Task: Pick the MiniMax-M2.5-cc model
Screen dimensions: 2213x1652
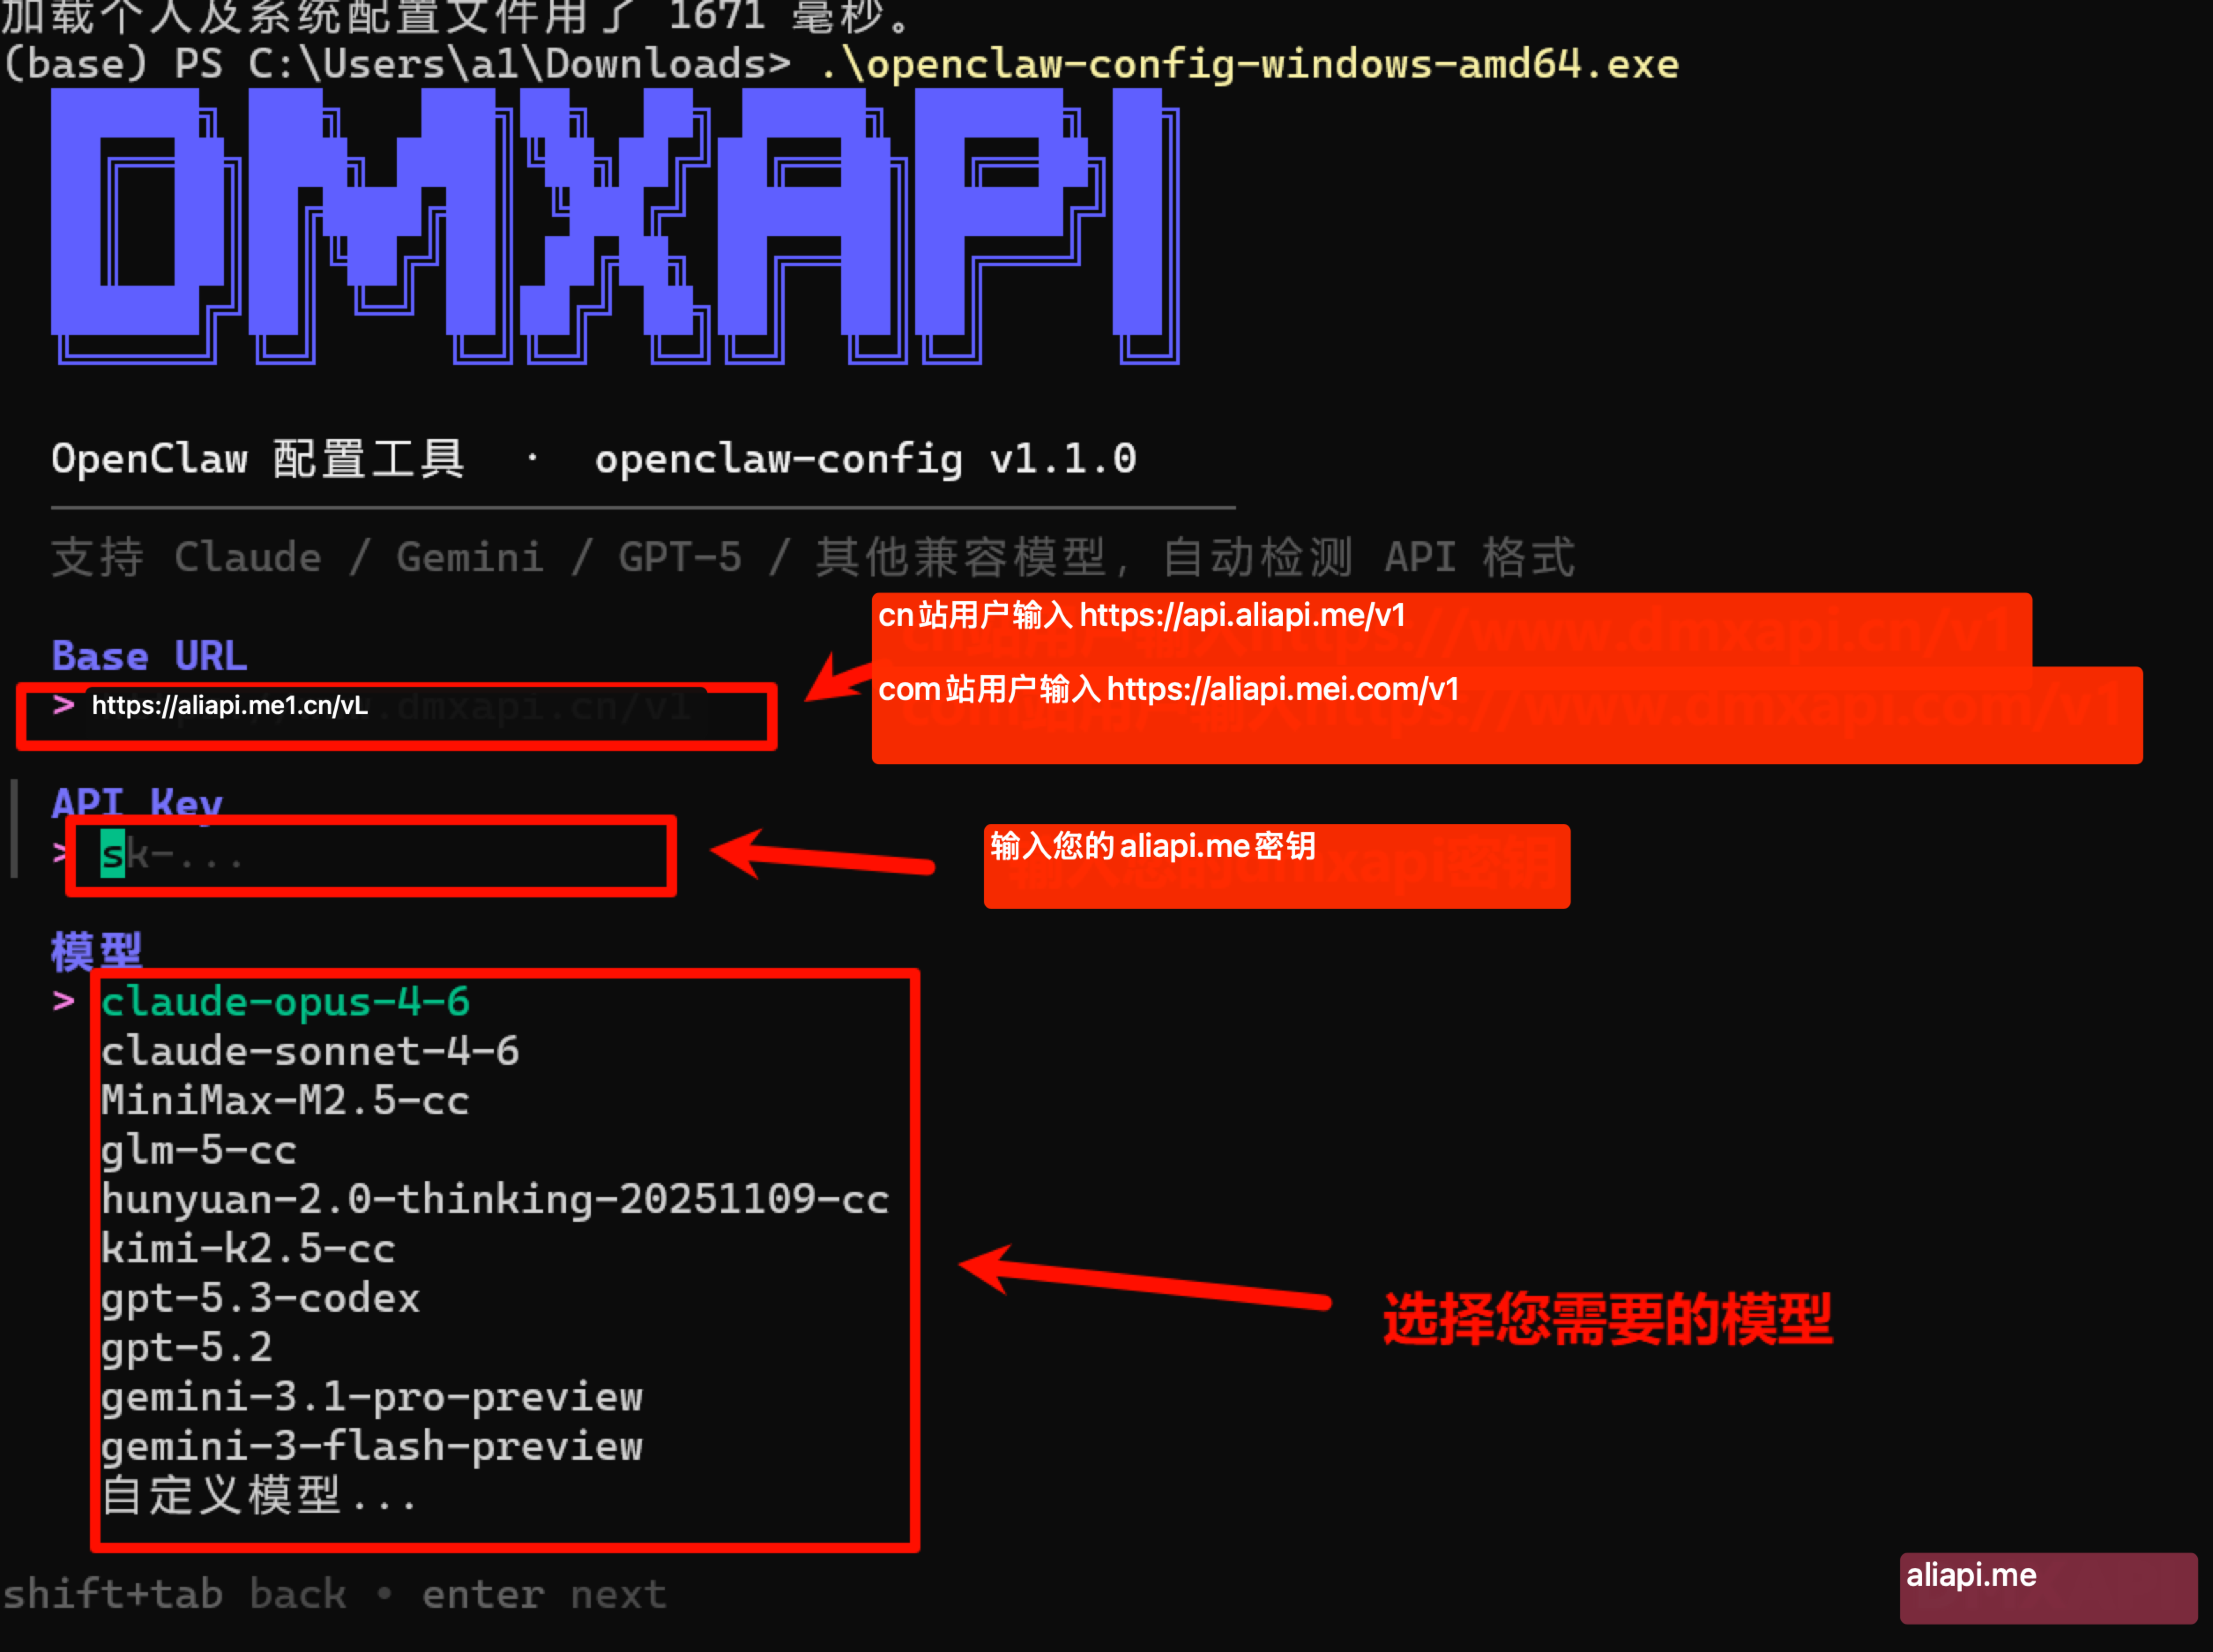Action: tap(286, 1101)
